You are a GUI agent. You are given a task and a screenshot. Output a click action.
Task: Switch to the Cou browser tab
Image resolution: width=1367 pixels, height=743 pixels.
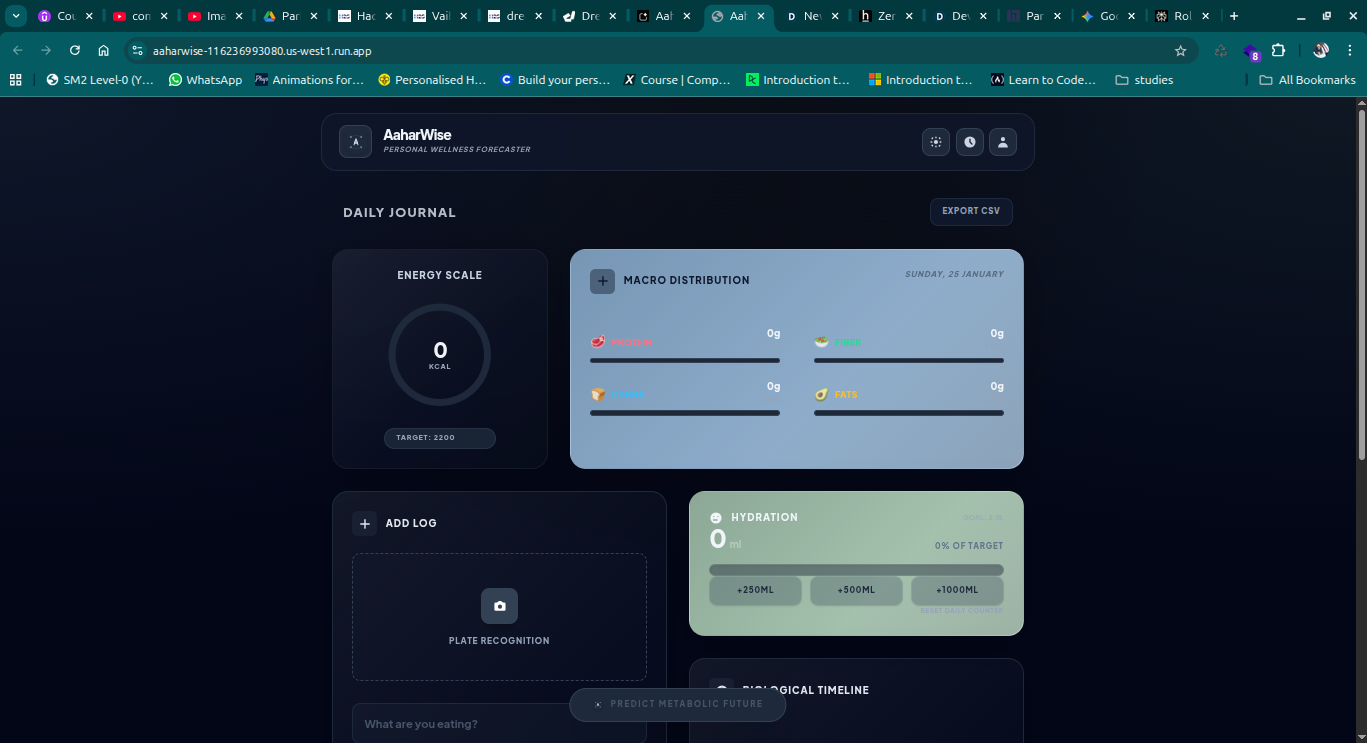click(x=66, y=16)
